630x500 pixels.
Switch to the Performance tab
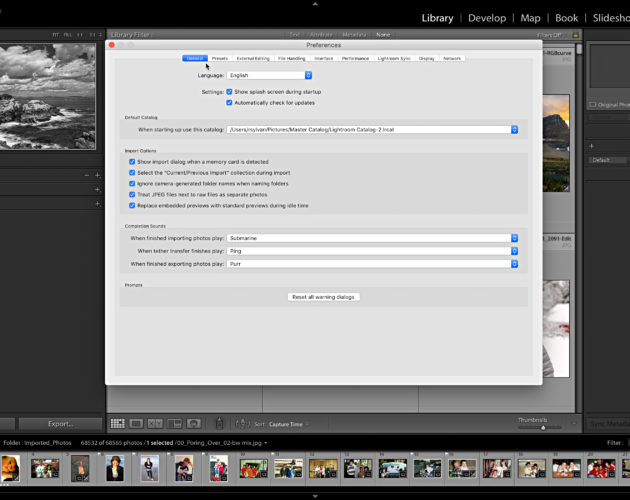coord(355,58)
